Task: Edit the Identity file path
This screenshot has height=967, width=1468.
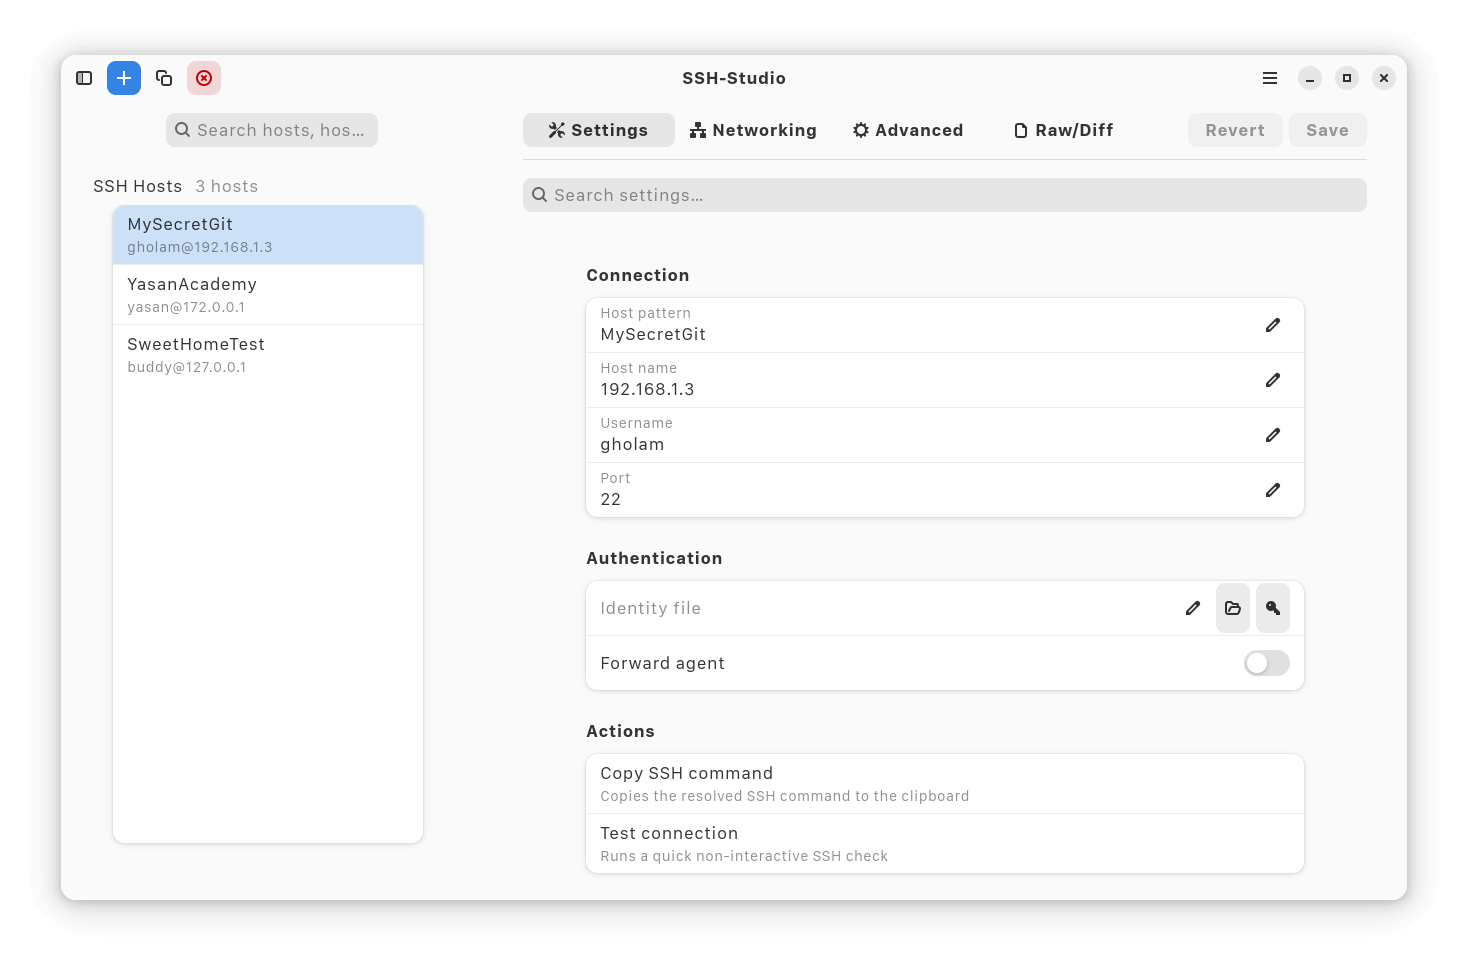Action: tap(1193, 608)
